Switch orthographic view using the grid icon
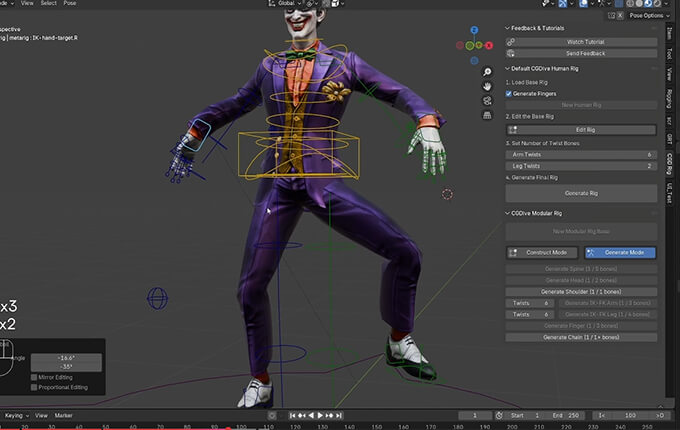This screenshot has width=680, height=430. (486, 116)
